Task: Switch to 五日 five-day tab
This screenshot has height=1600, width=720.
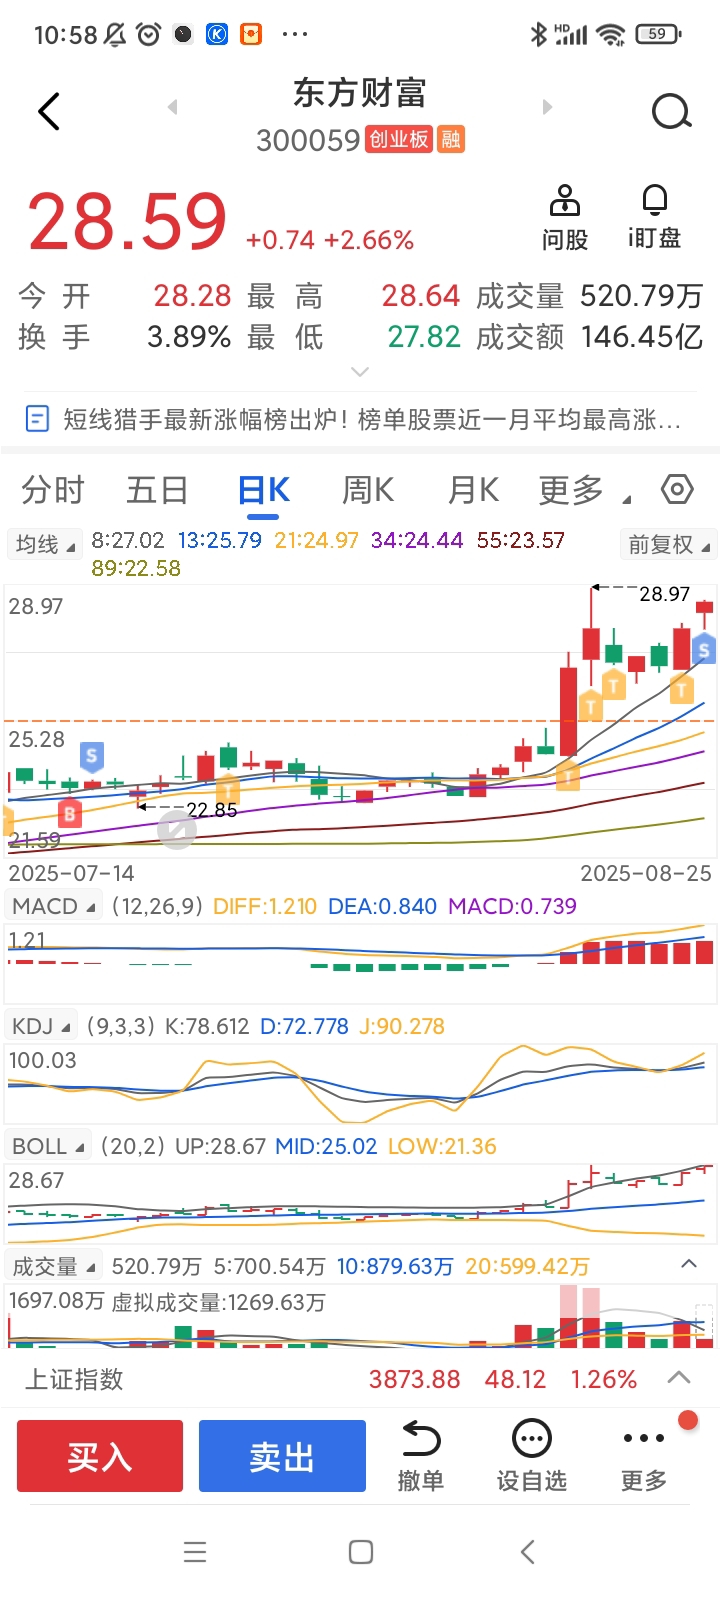Action: 157,490
